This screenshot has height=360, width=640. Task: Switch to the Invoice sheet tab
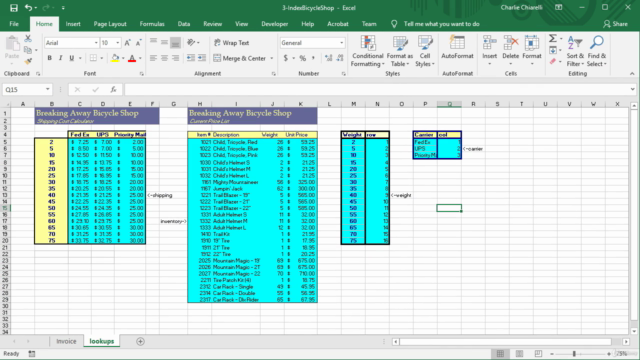(x=66, y=341)
